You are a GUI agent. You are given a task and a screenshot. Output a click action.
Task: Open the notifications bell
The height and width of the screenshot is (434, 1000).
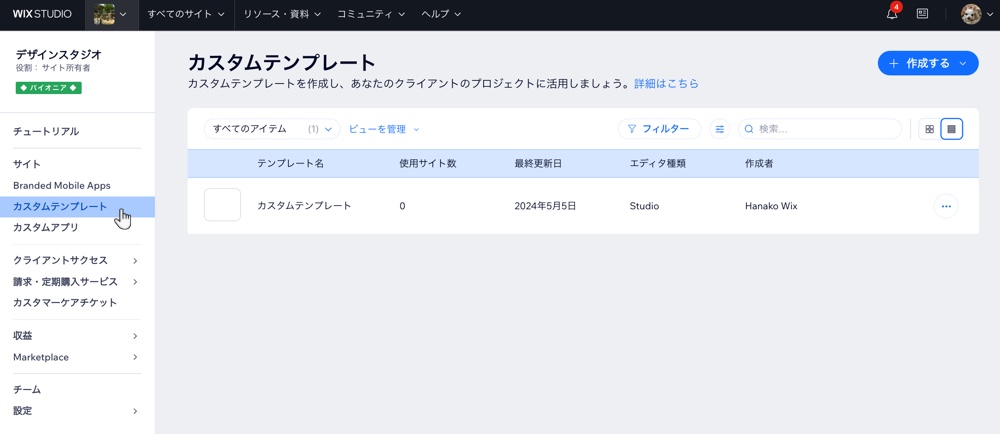(x=892, y=14)
